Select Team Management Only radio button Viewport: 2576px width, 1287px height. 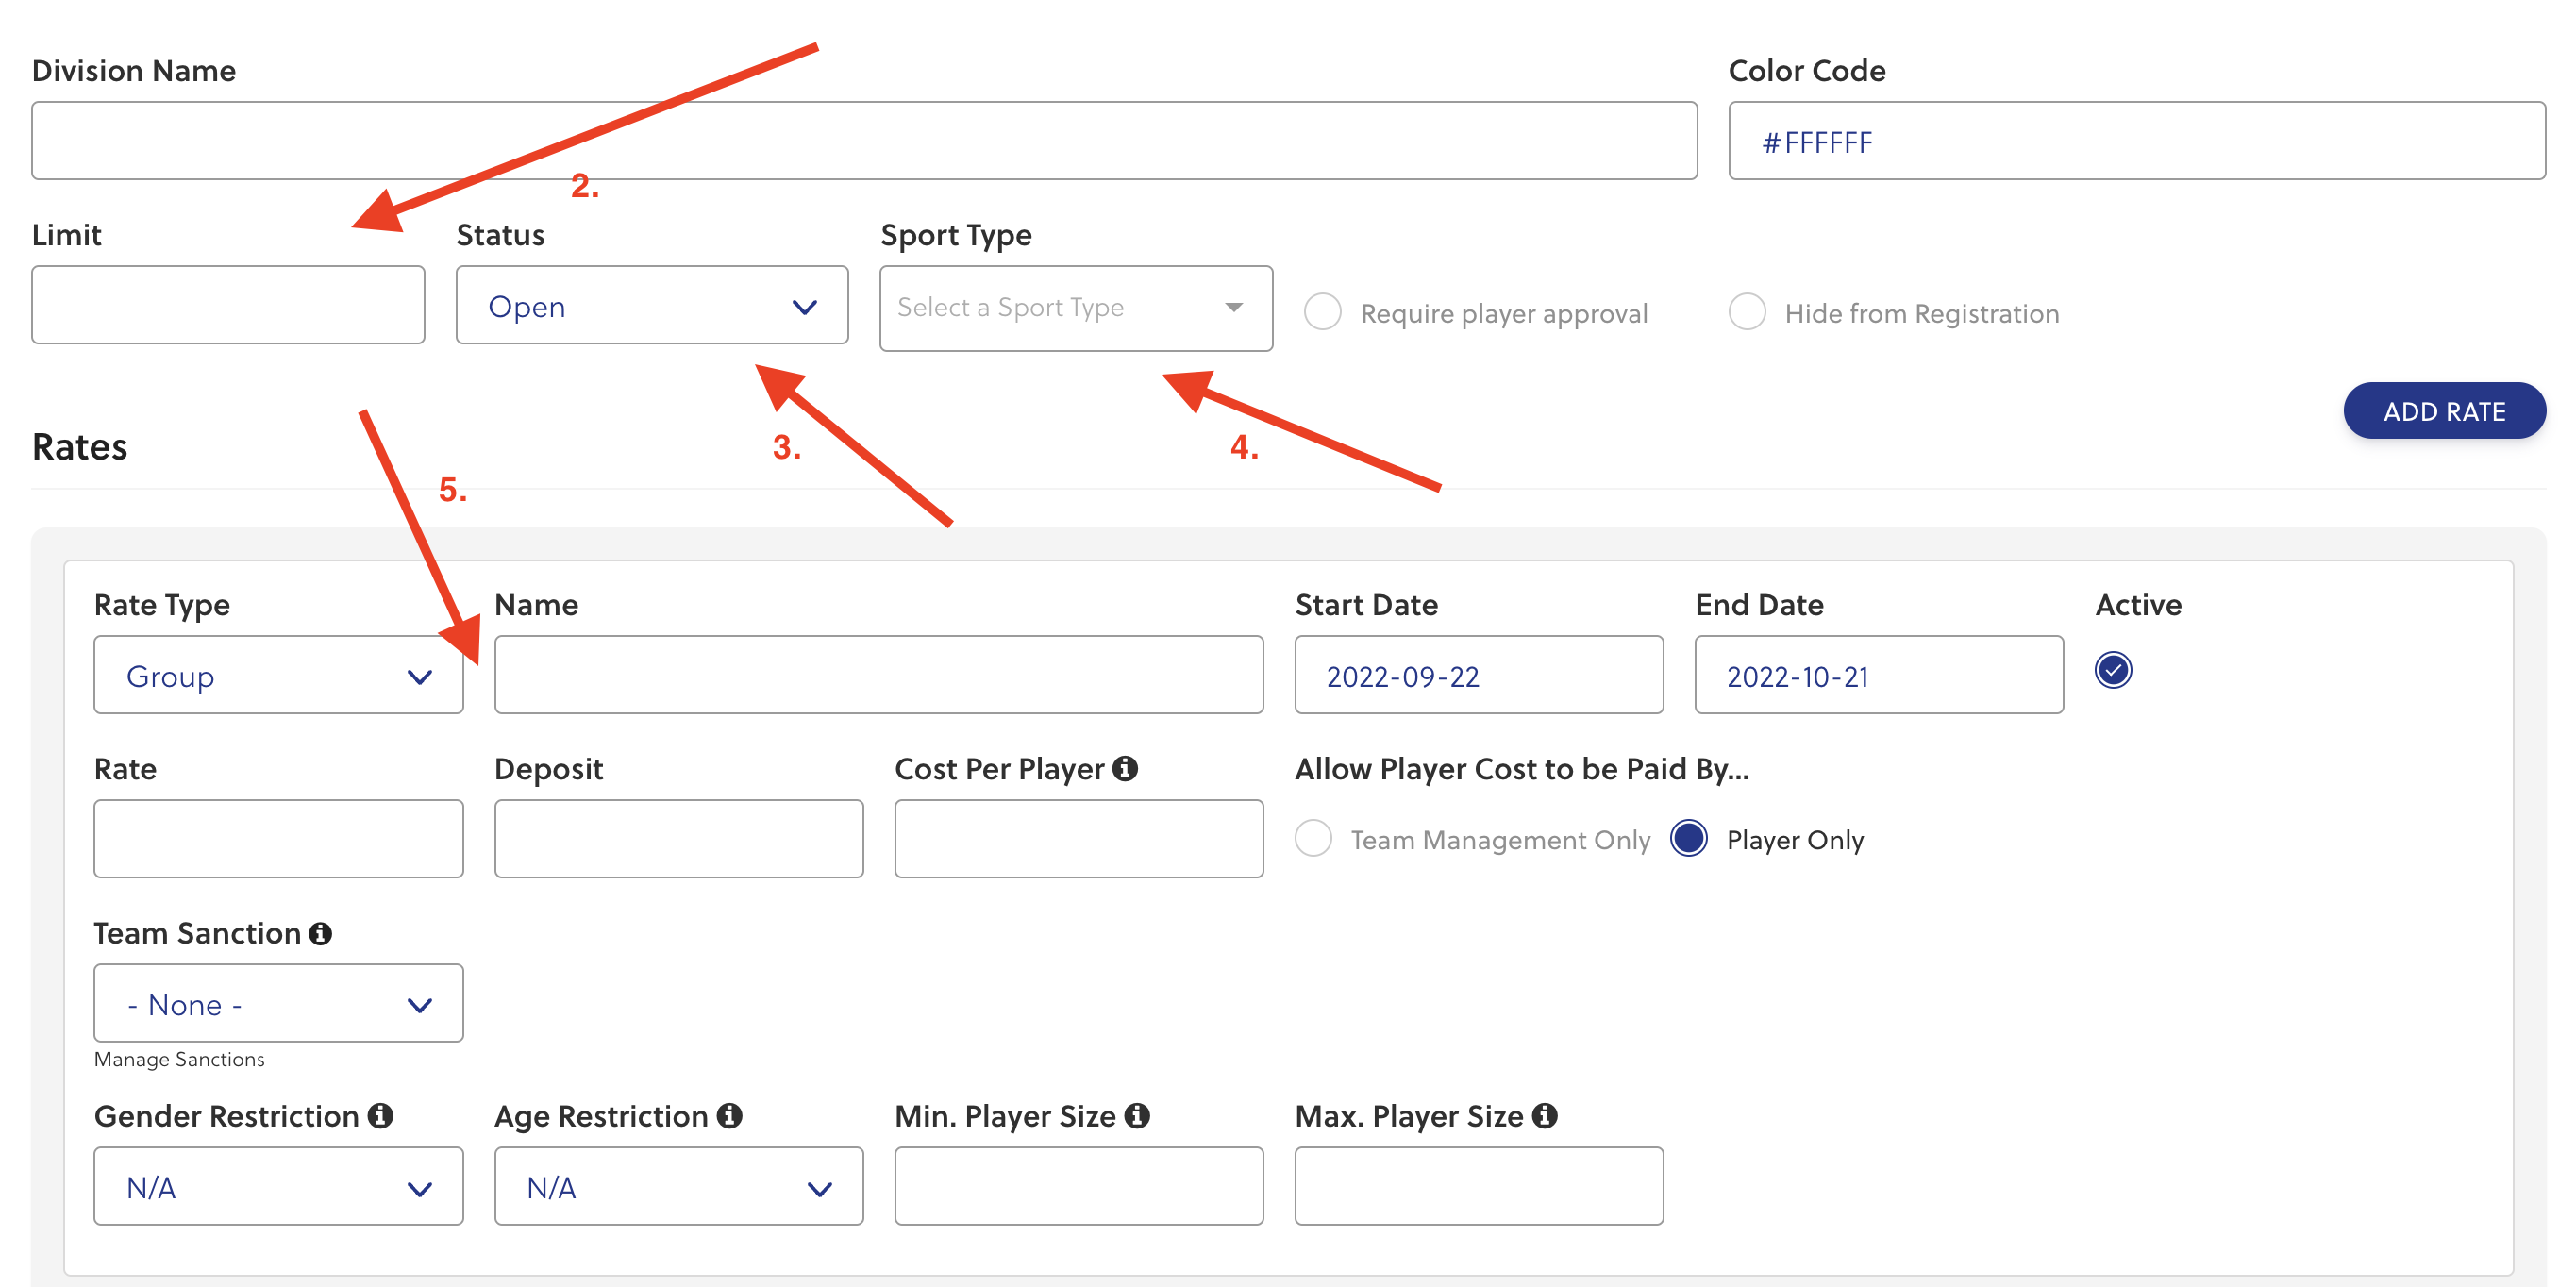[1313, 838]
